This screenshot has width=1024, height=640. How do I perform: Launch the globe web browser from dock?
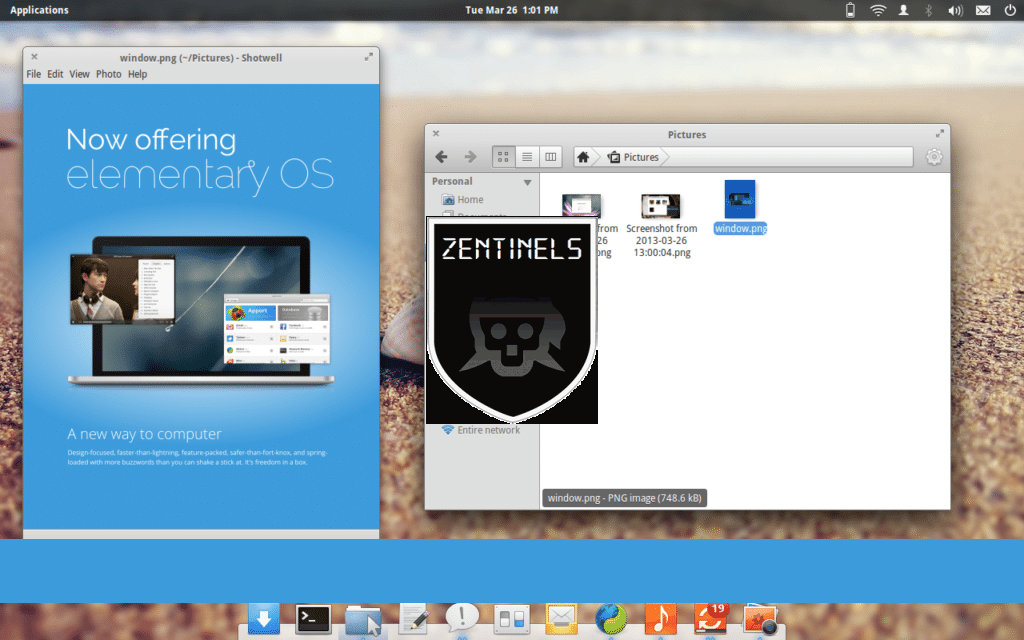pyautogui.click(x=611, y=619)
